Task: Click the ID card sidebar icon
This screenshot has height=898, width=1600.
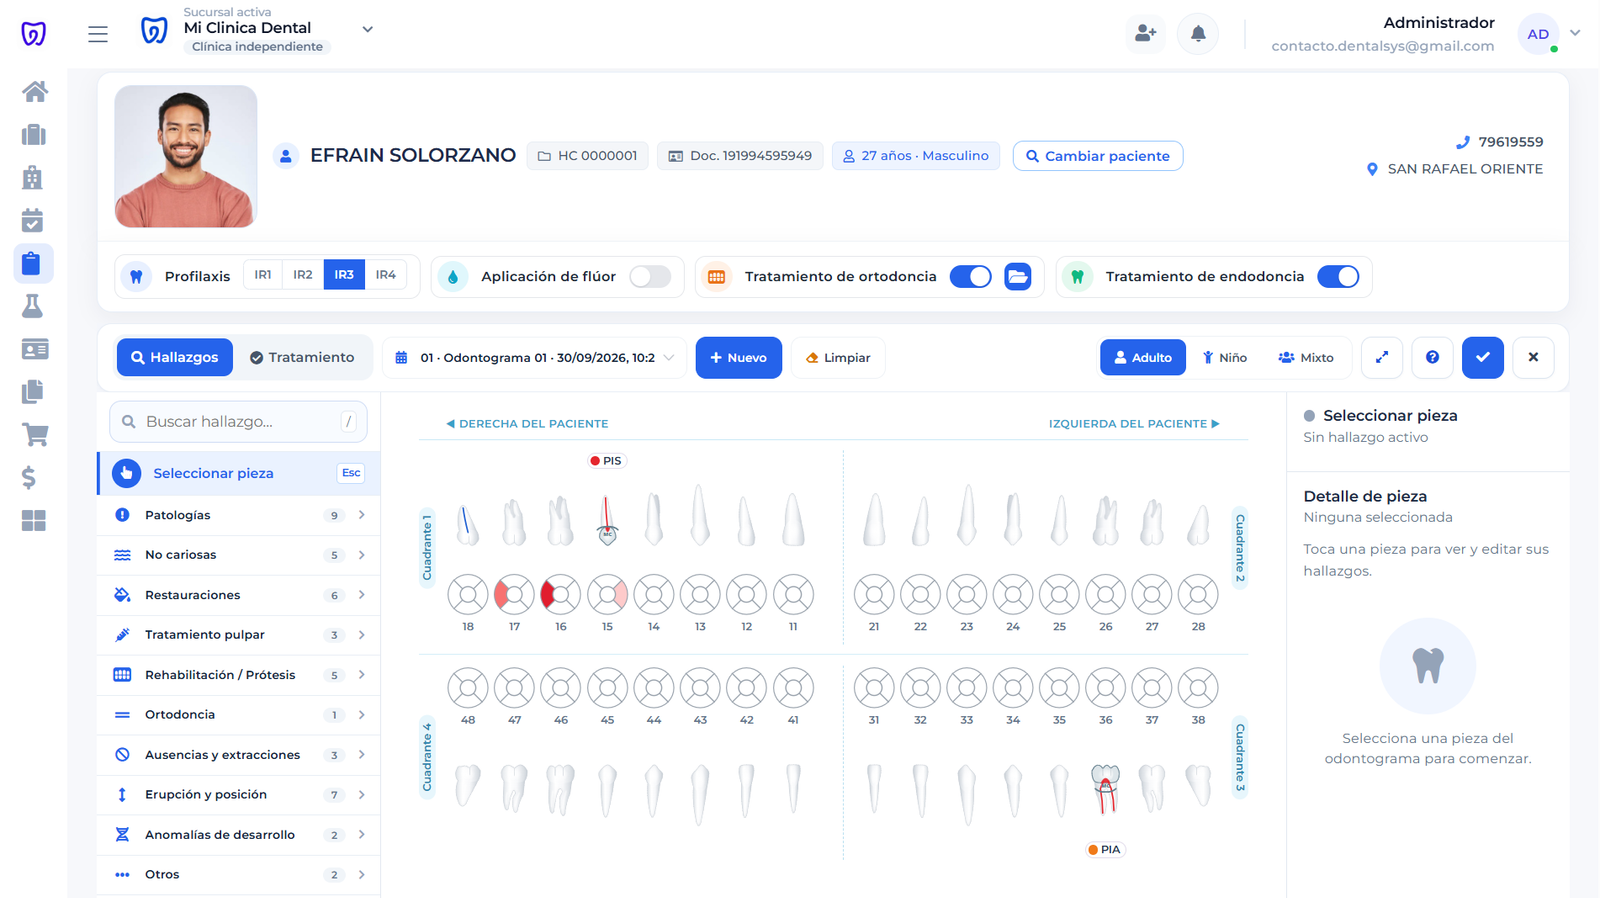Action: point(34,349)
